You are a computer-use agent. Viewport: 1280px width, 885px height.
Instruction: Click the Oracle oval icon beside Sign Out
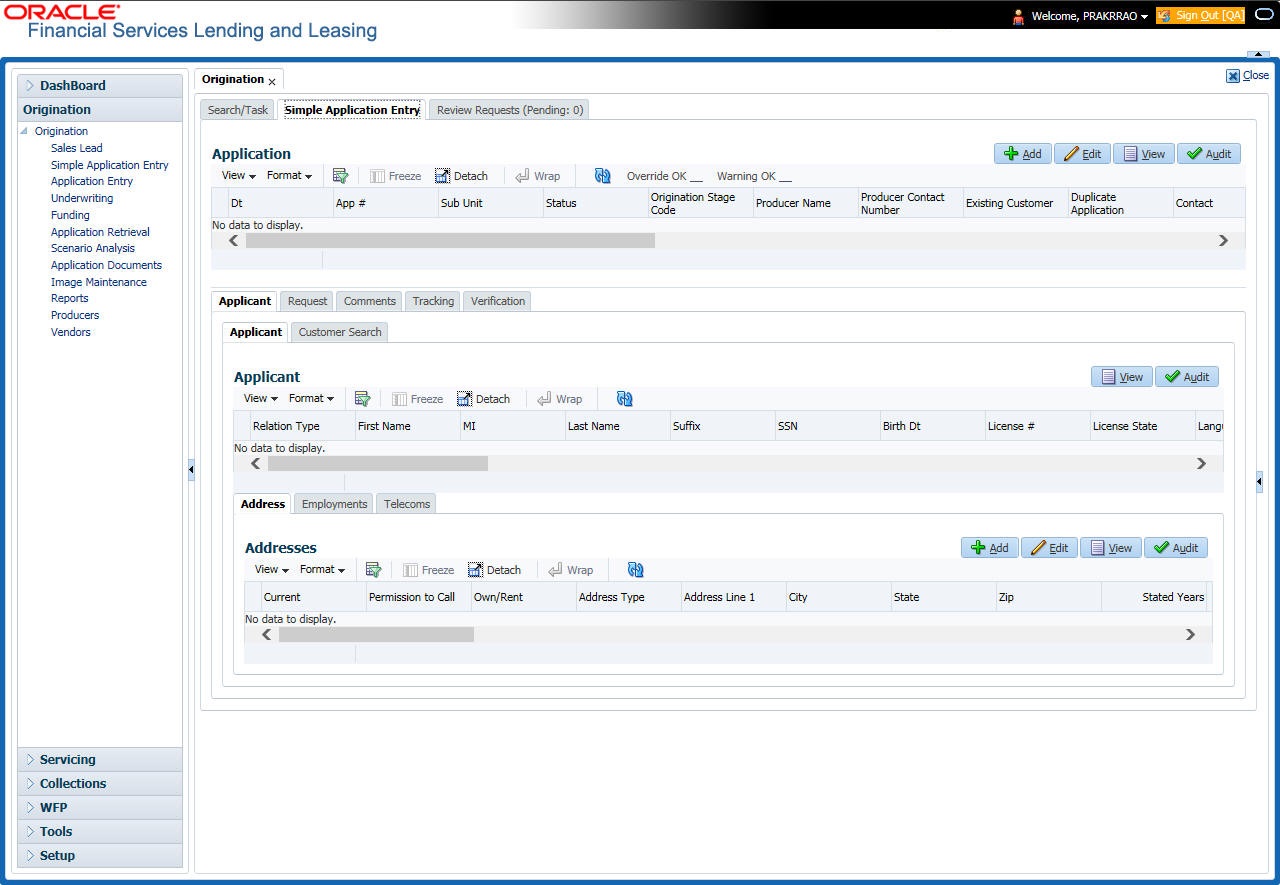[x=1264, y=15]
